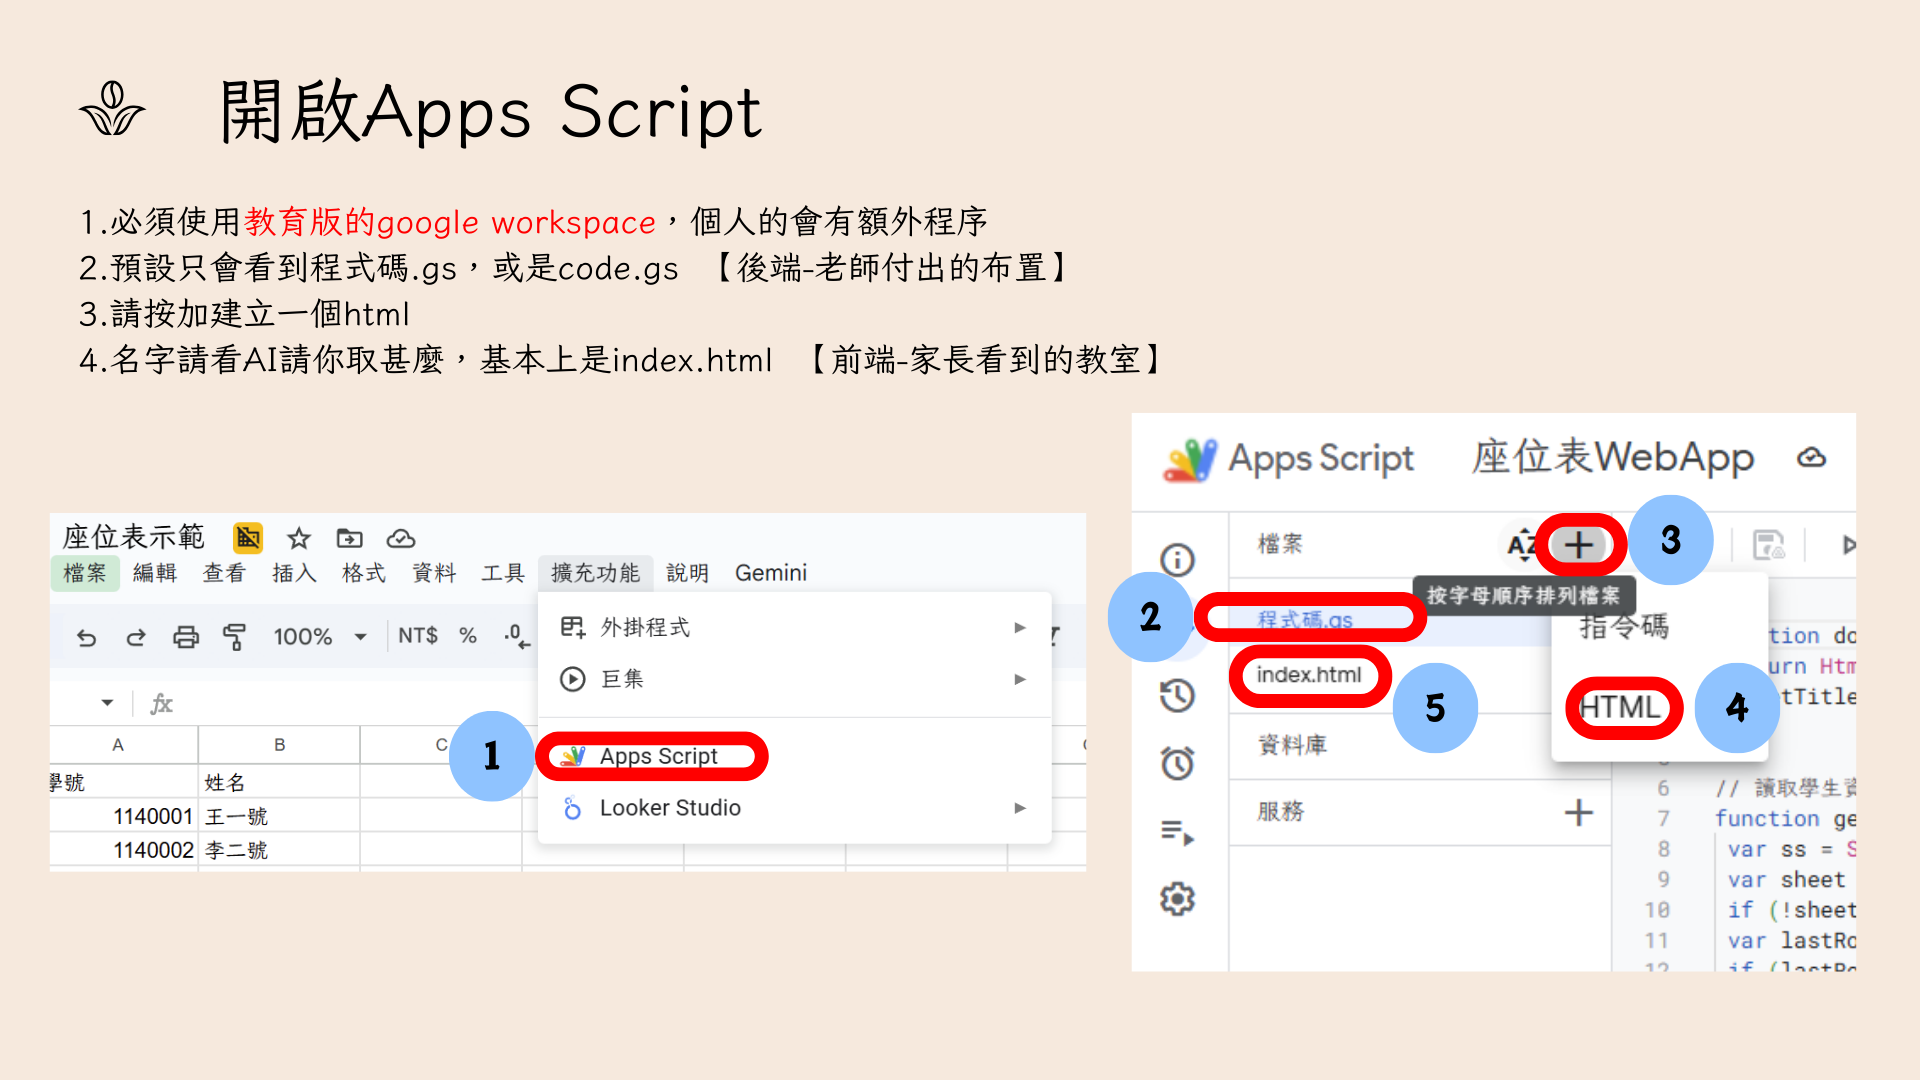Click the paint format roller icon
This screenshot has width=1920, height=1080.
(235, 637)
